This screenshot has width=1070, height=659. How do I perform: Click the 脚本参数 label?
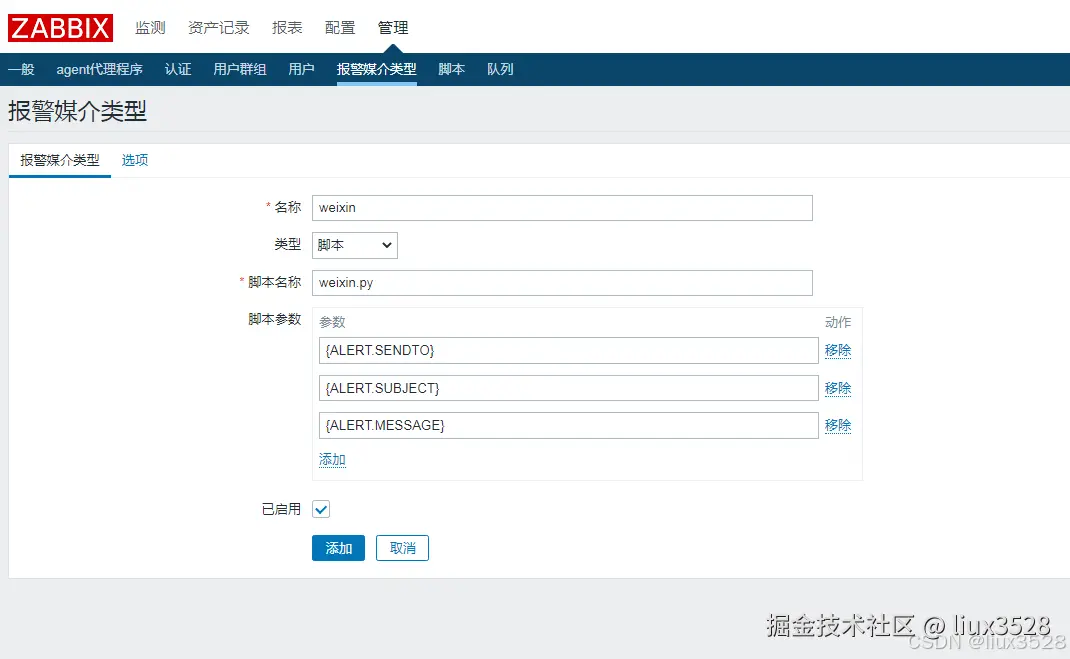coord(274,319)
